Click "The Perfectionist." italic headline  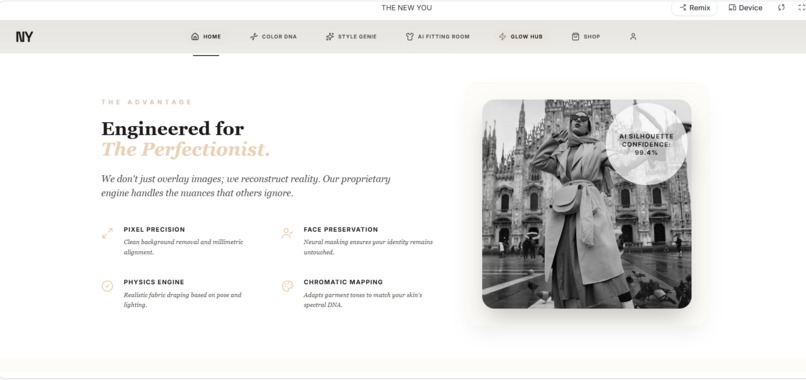(x=186, y=150)
